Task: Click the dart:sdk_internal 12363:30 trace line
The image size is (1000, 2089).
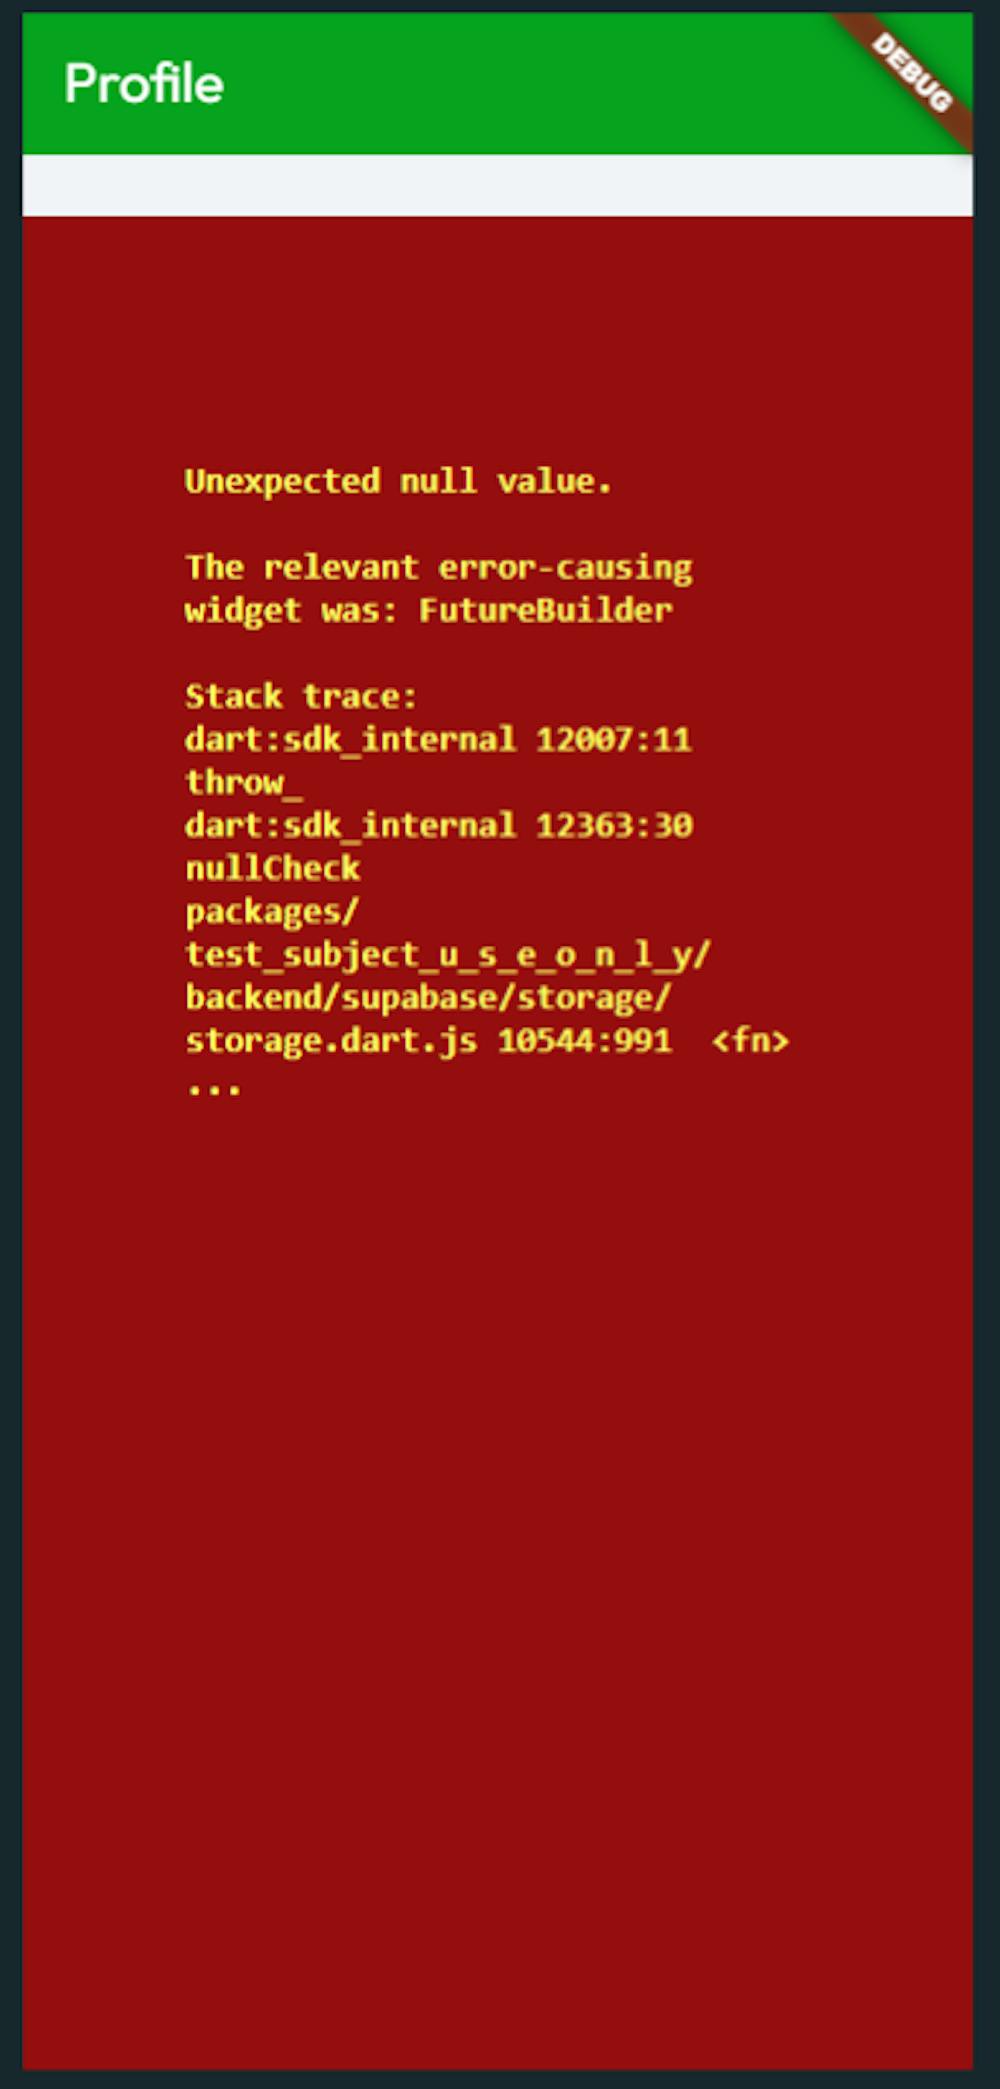Action: point(438,825)
